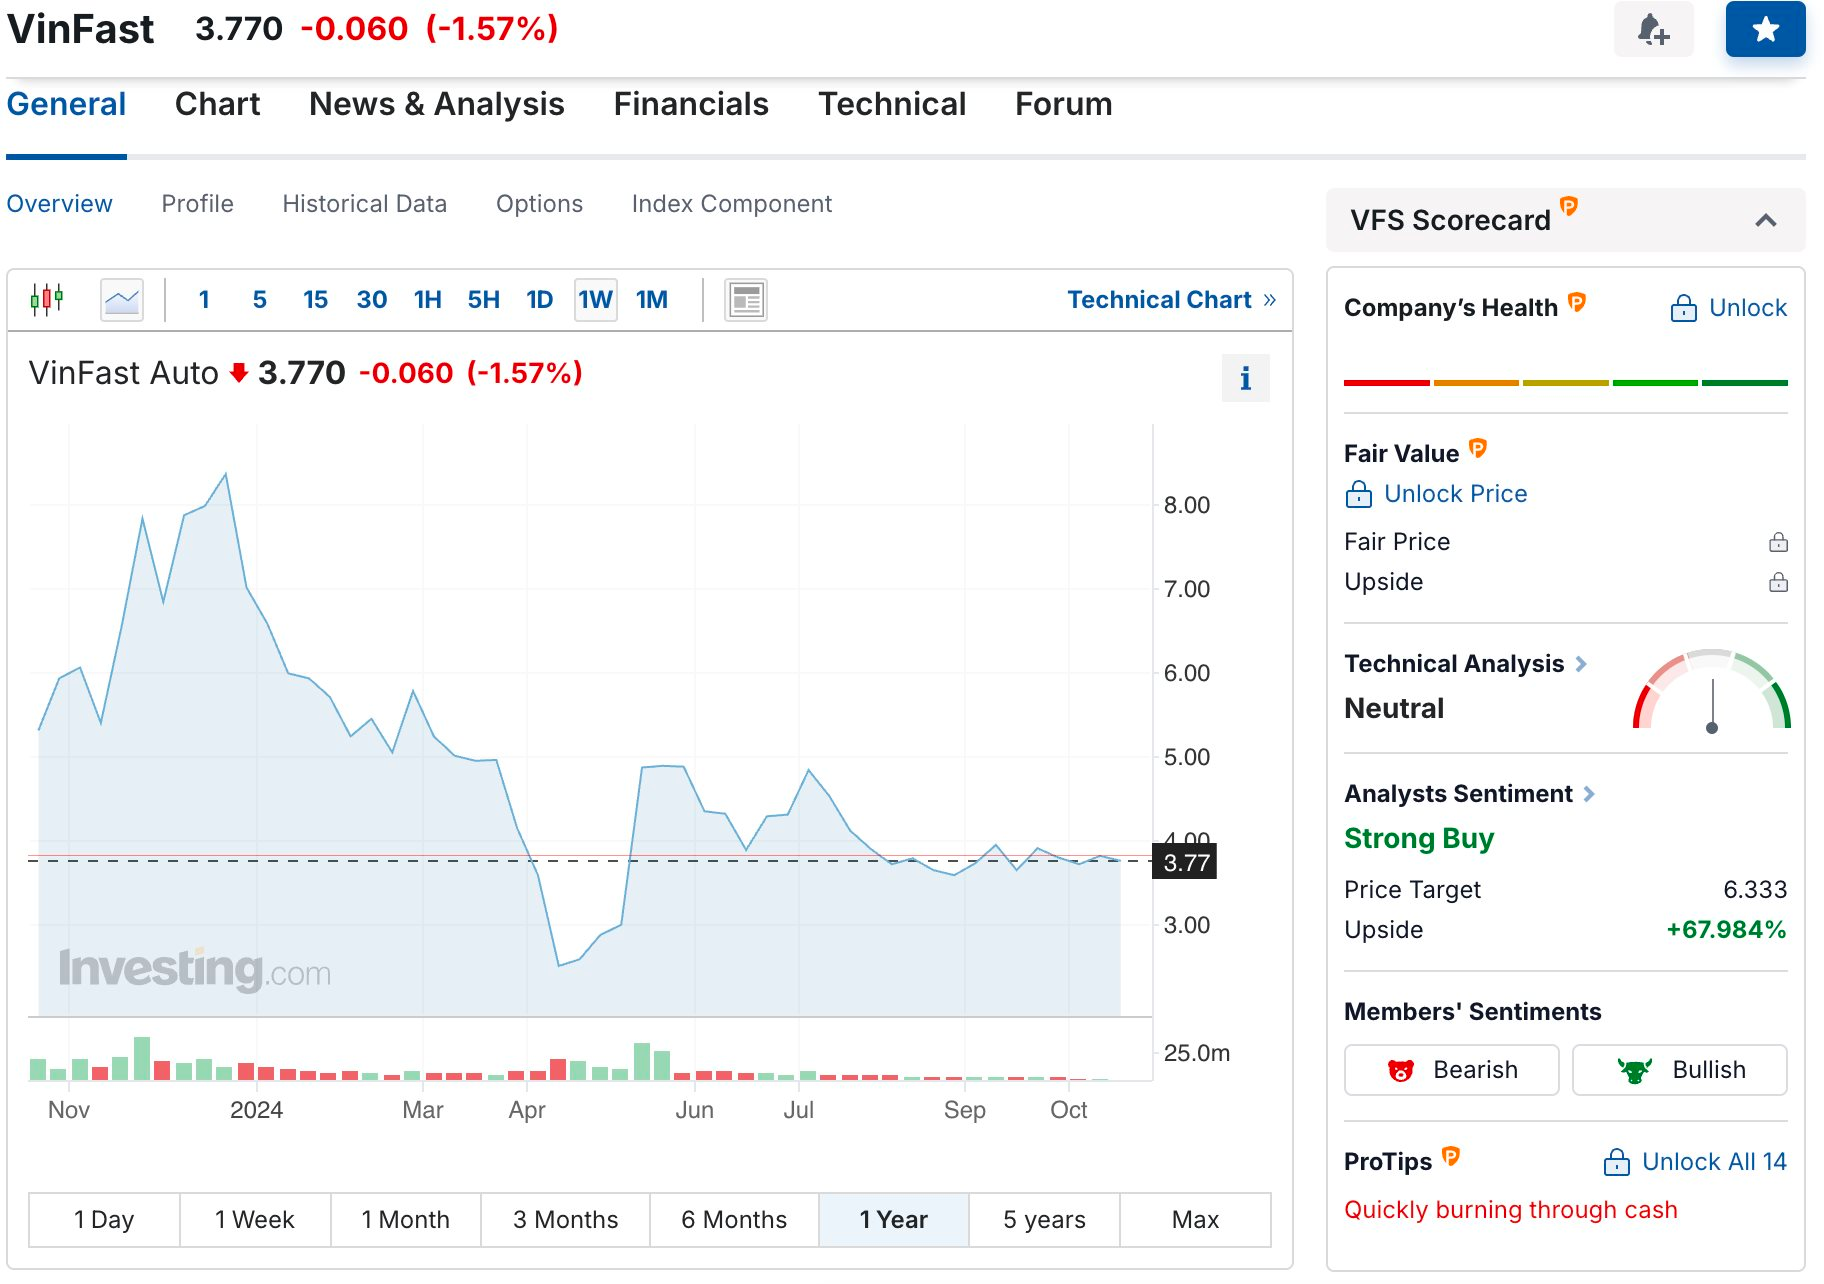Set chart interval to 1W
The image size is (1824, 1284).
click(595, 300)
